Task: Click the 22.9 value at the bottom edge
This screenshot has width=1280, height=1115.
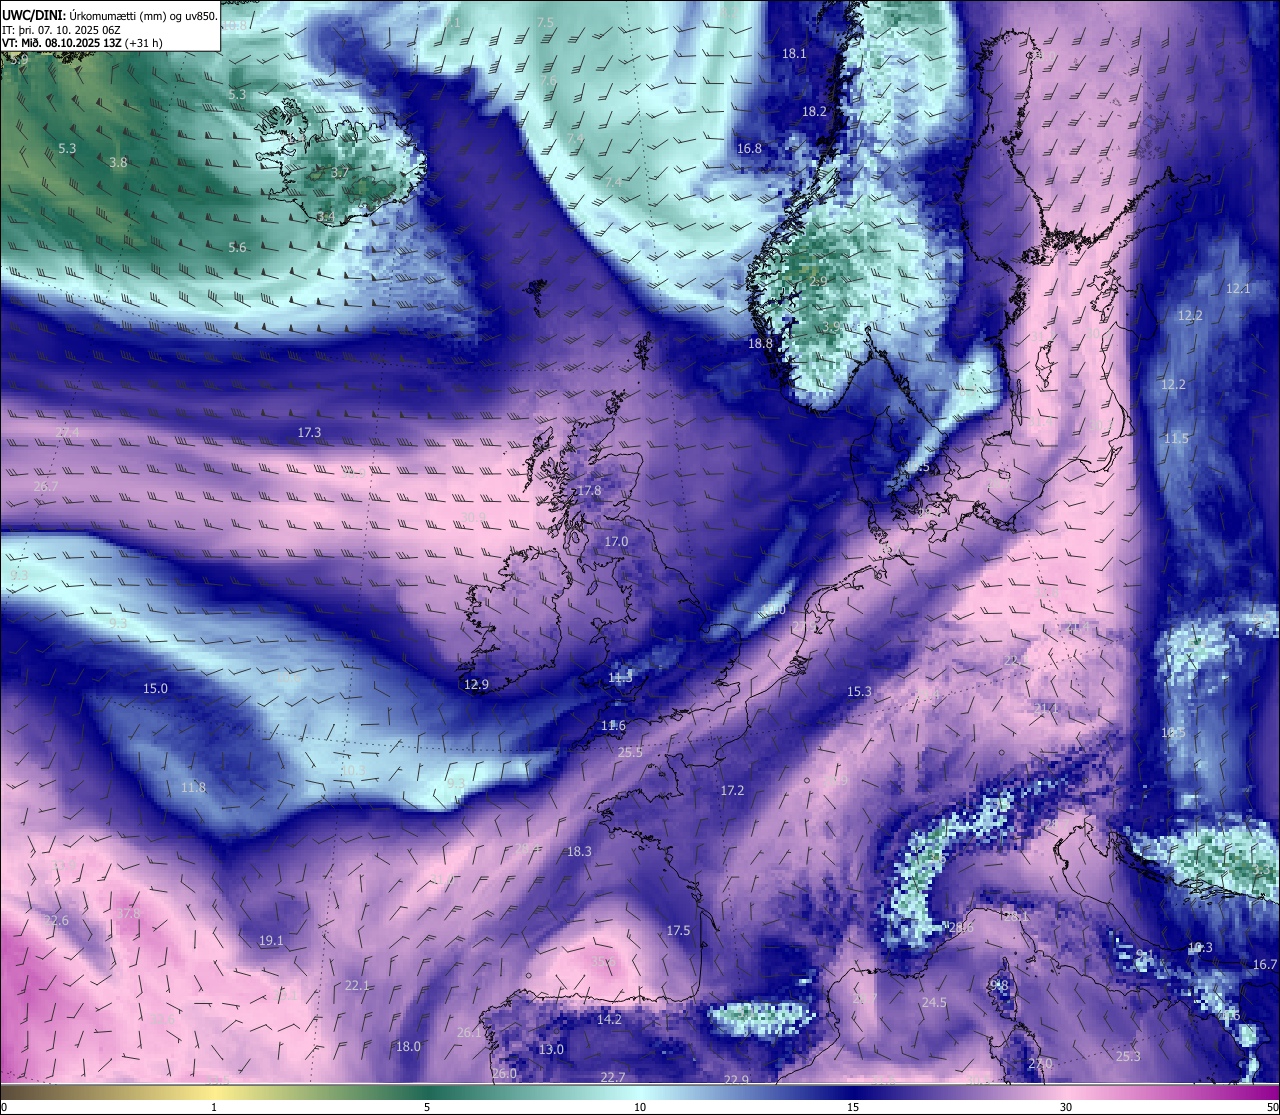Action: click(737, 1080)
